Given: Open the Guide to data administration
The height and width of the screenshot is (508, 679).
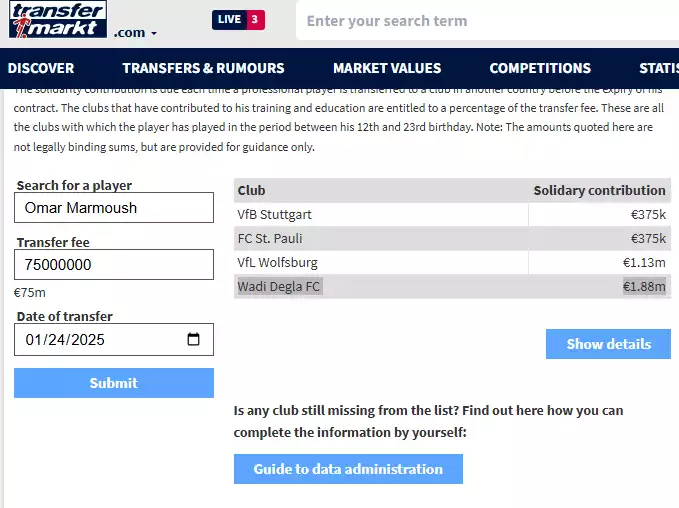Looking at the screenshot, I should point(348,469).
